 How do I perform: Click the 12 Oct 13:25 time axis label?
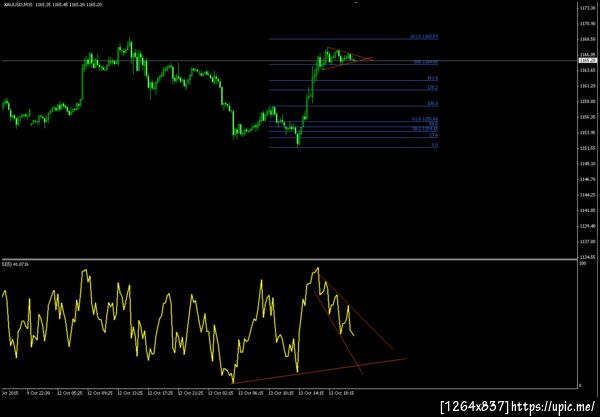click(x=130, y=393)
